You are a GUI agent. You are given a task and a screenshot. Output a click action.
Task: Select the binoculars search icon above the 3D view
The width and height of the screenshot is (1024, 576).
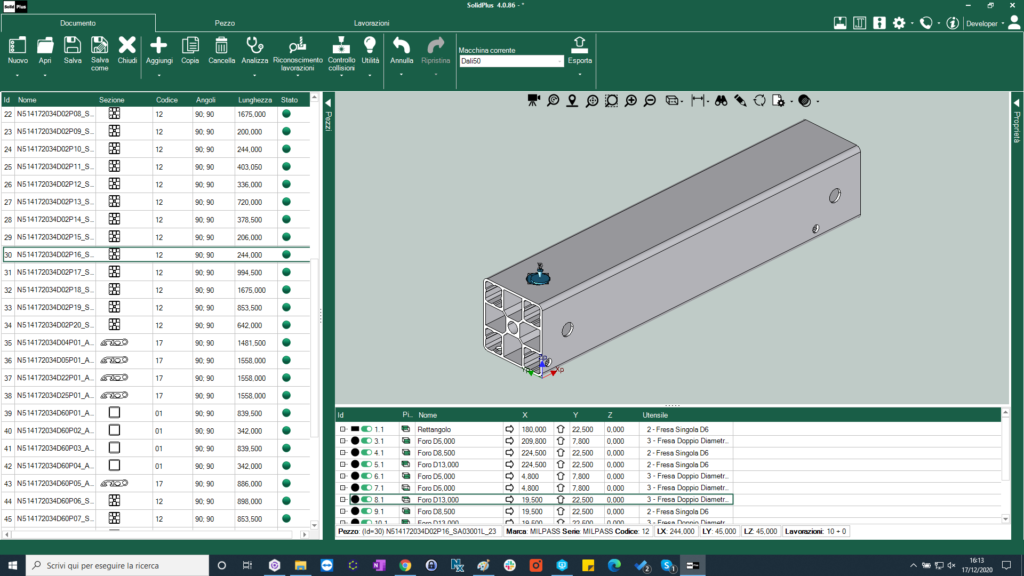721,101
